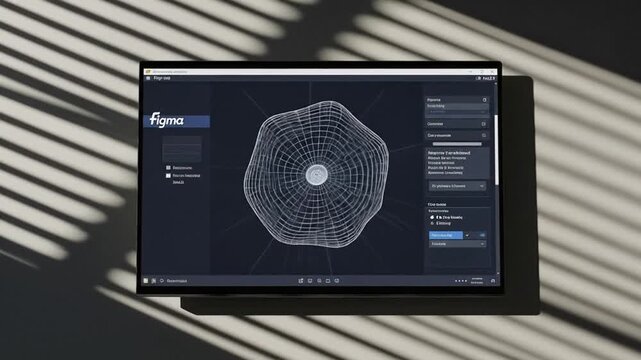Click the right panel vertical scrollbar

(496, 149)
